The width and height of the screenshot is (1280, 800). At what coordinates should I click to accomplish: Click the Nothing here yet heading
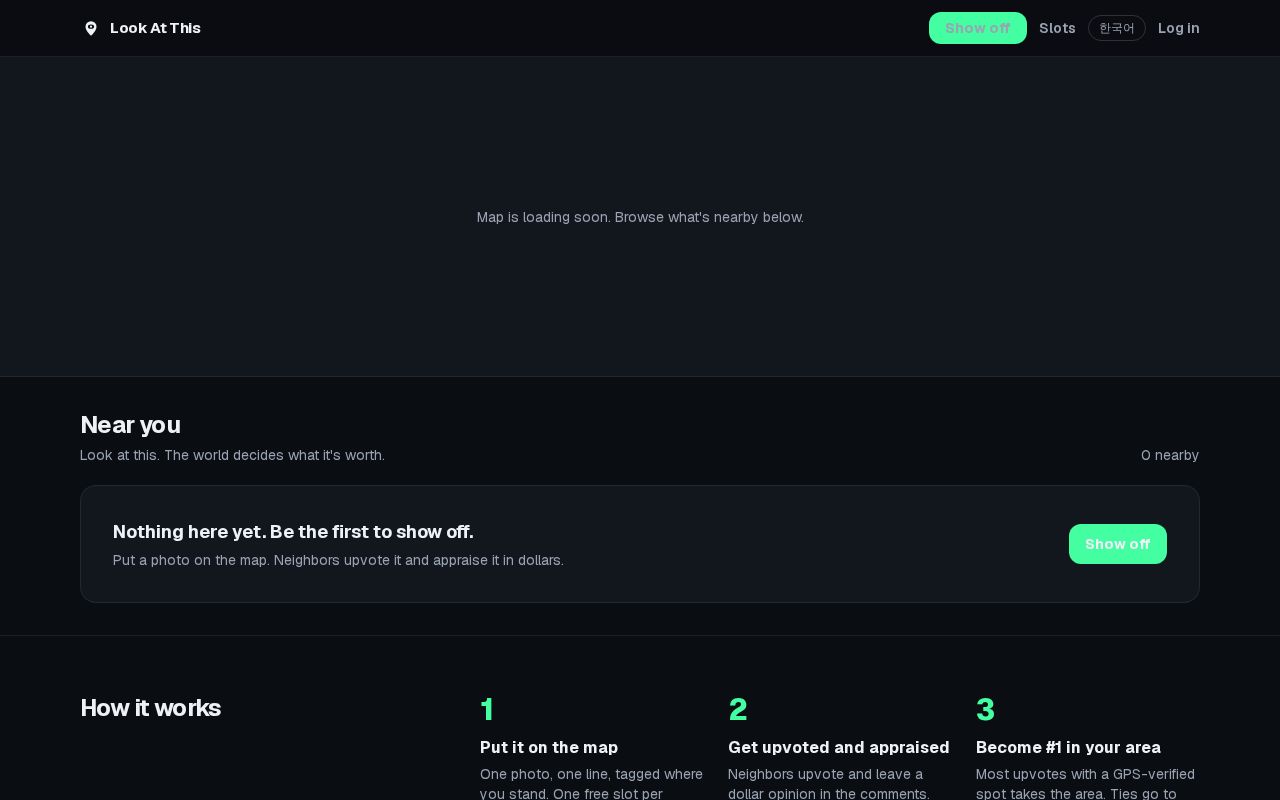(293, 531)
